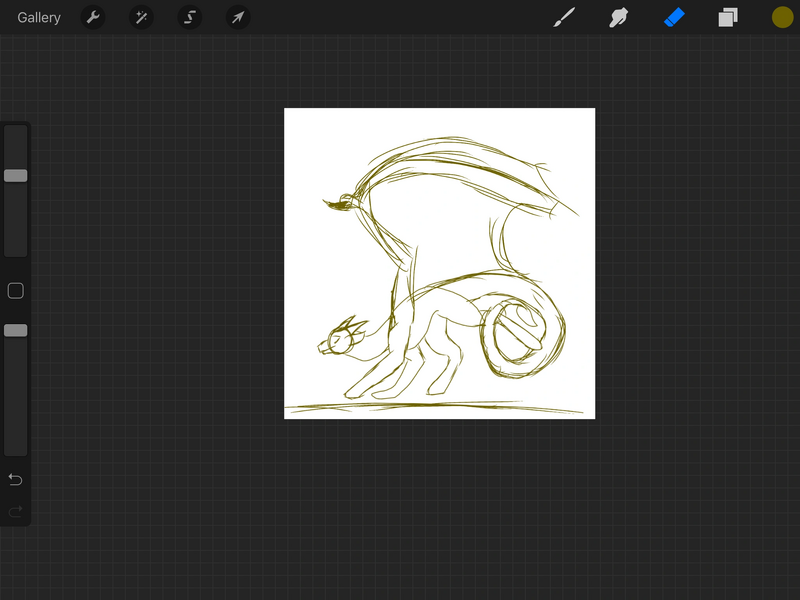Viewport: 800px width, 600px height.
Task: Select the Smudge tool
Action: [619, 18]
